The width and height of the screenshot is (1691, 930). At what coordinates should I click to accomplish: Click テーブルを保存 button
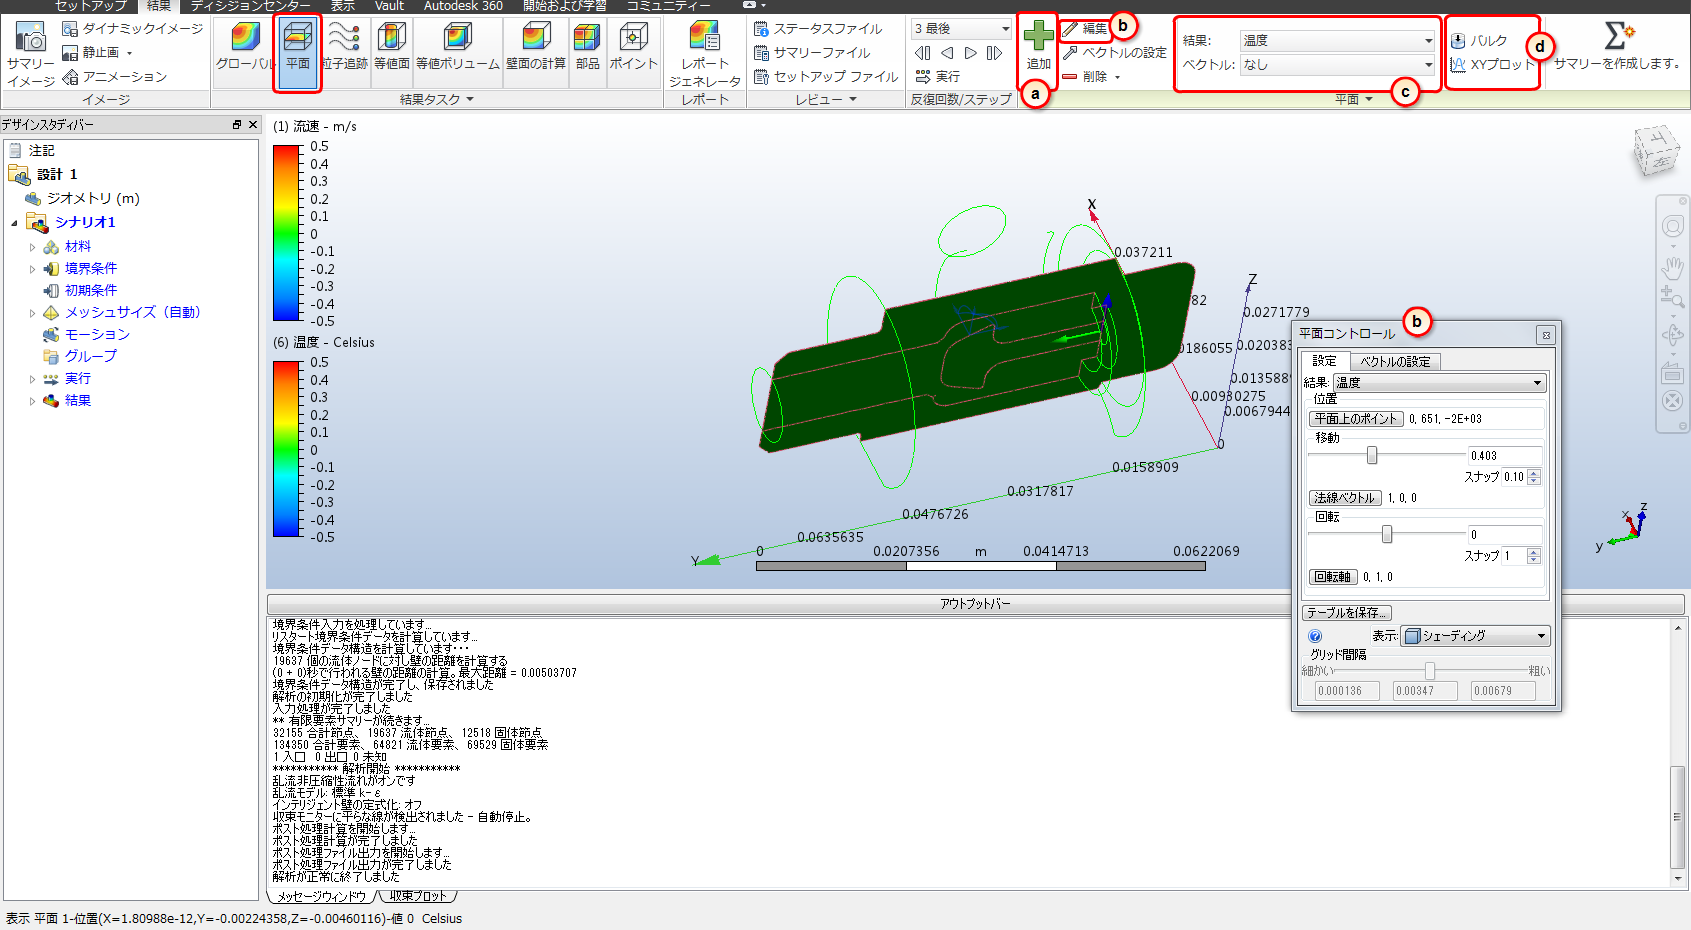point(1346,613)
